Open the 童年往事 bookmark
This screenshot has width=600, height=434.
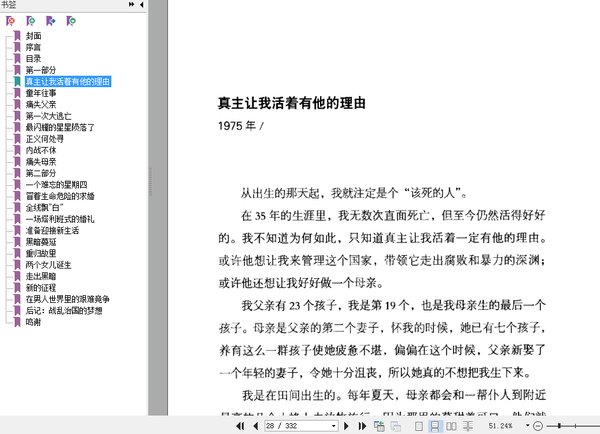click(41, 93)
